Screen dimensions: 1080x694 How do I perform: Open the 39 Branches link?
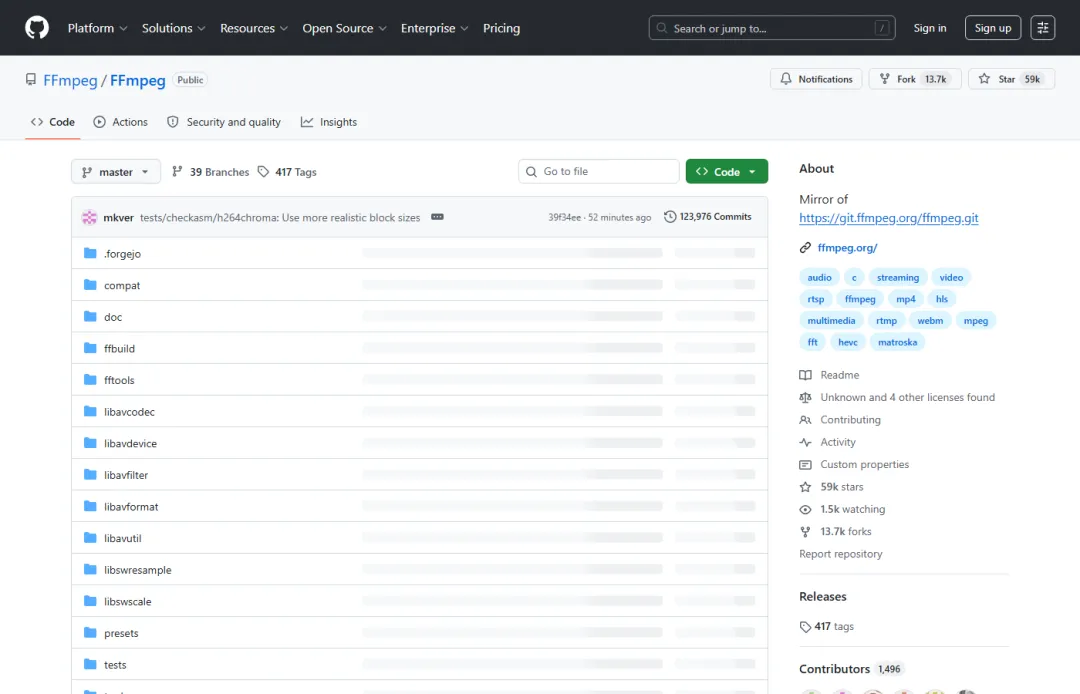tap(211, 172)
